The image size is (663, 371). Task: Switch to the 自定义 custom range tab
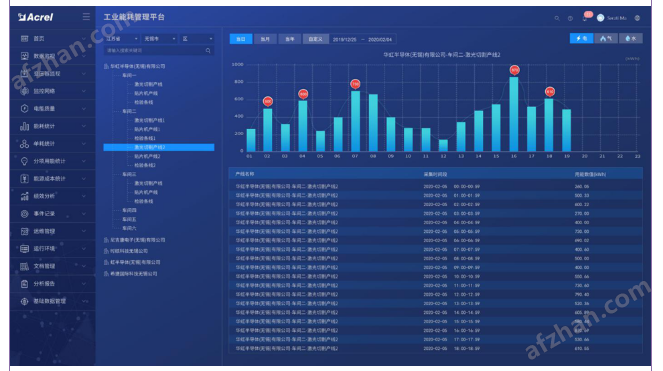click(315, 39)
